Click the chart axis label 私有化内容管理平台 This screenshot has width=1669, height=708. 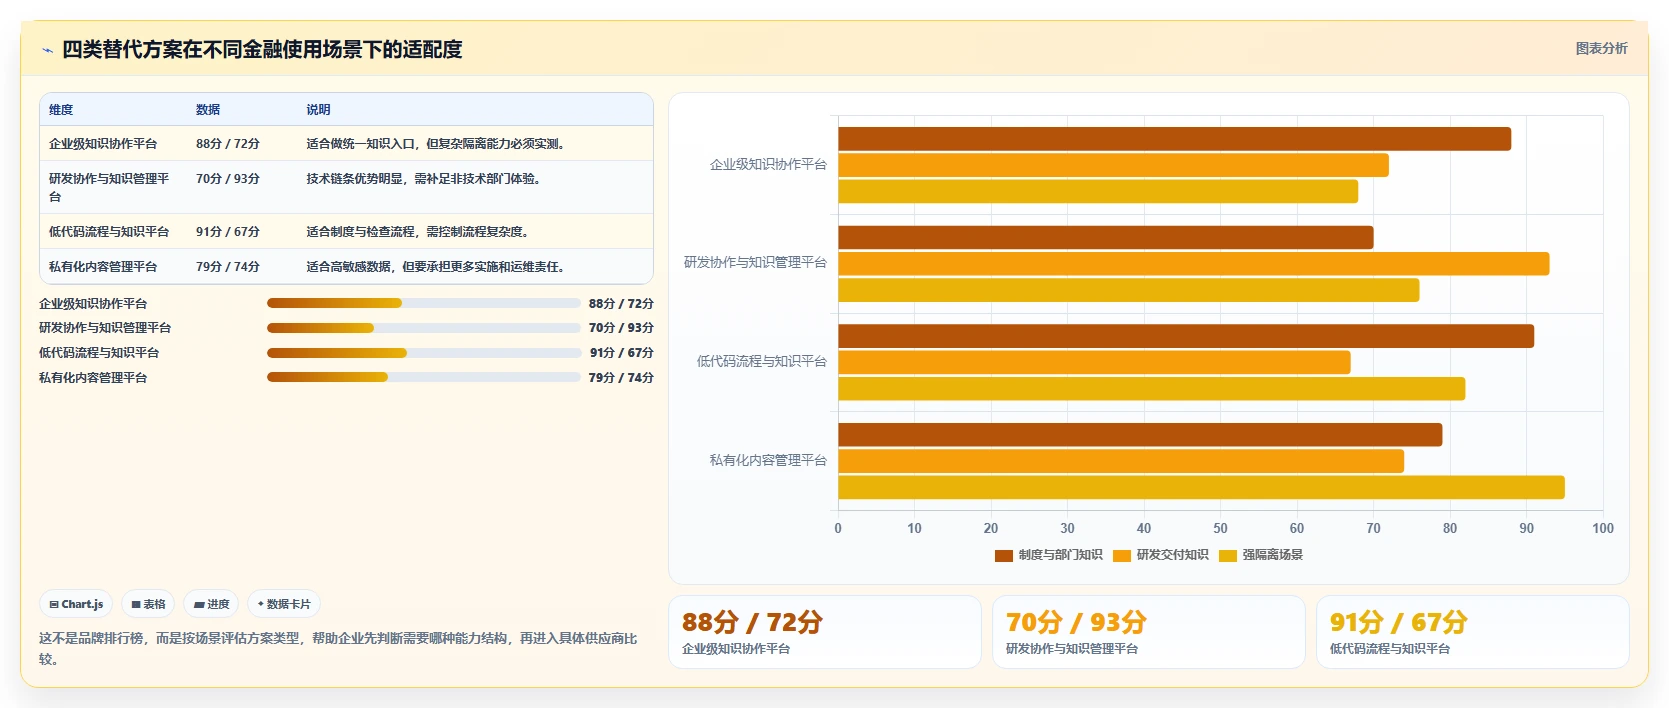[768, 461]
